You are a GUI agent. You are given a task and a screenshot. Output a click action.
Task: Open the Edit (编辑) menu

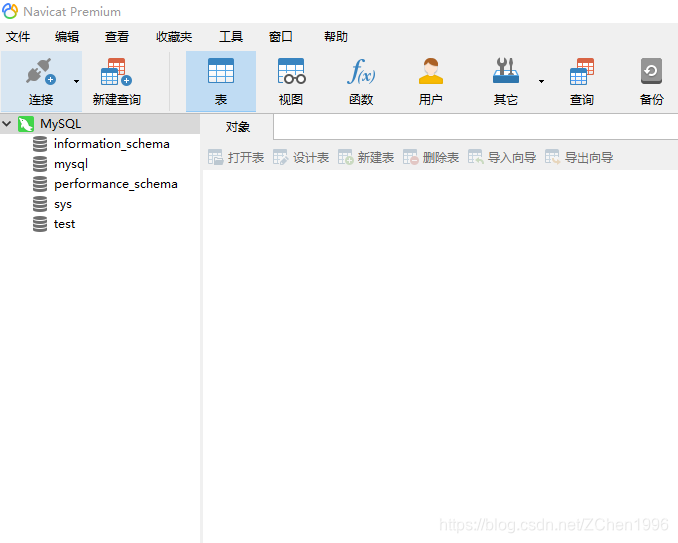67,37
